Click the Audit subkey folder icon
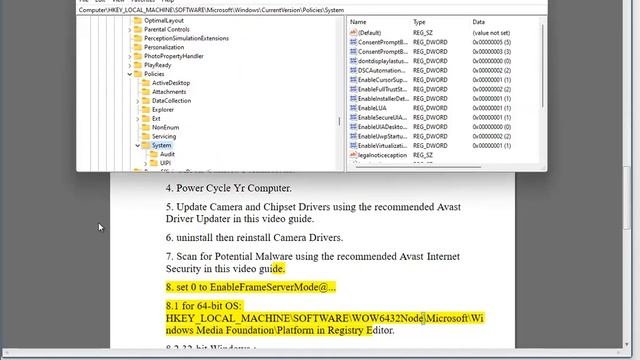This screenshot has height=360, width=640. 154,154
